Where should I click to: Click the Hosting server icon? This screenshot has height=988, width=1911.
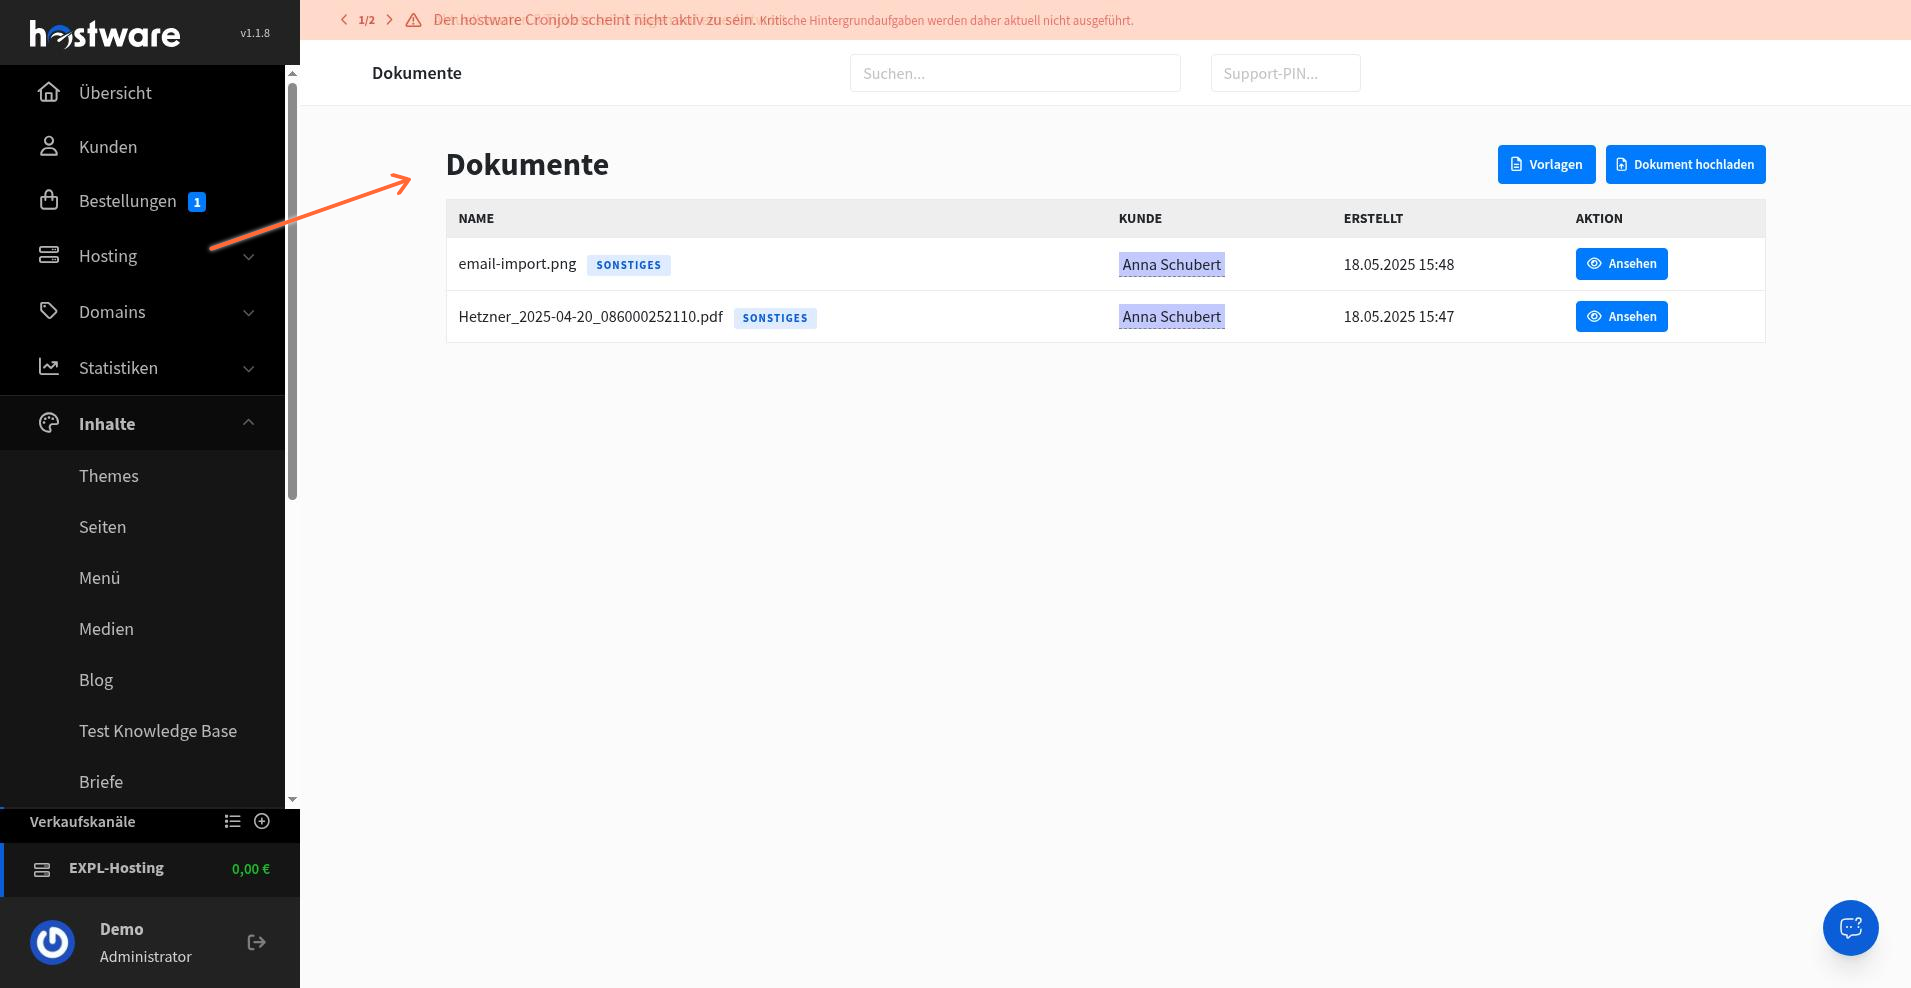click(49, 255)
